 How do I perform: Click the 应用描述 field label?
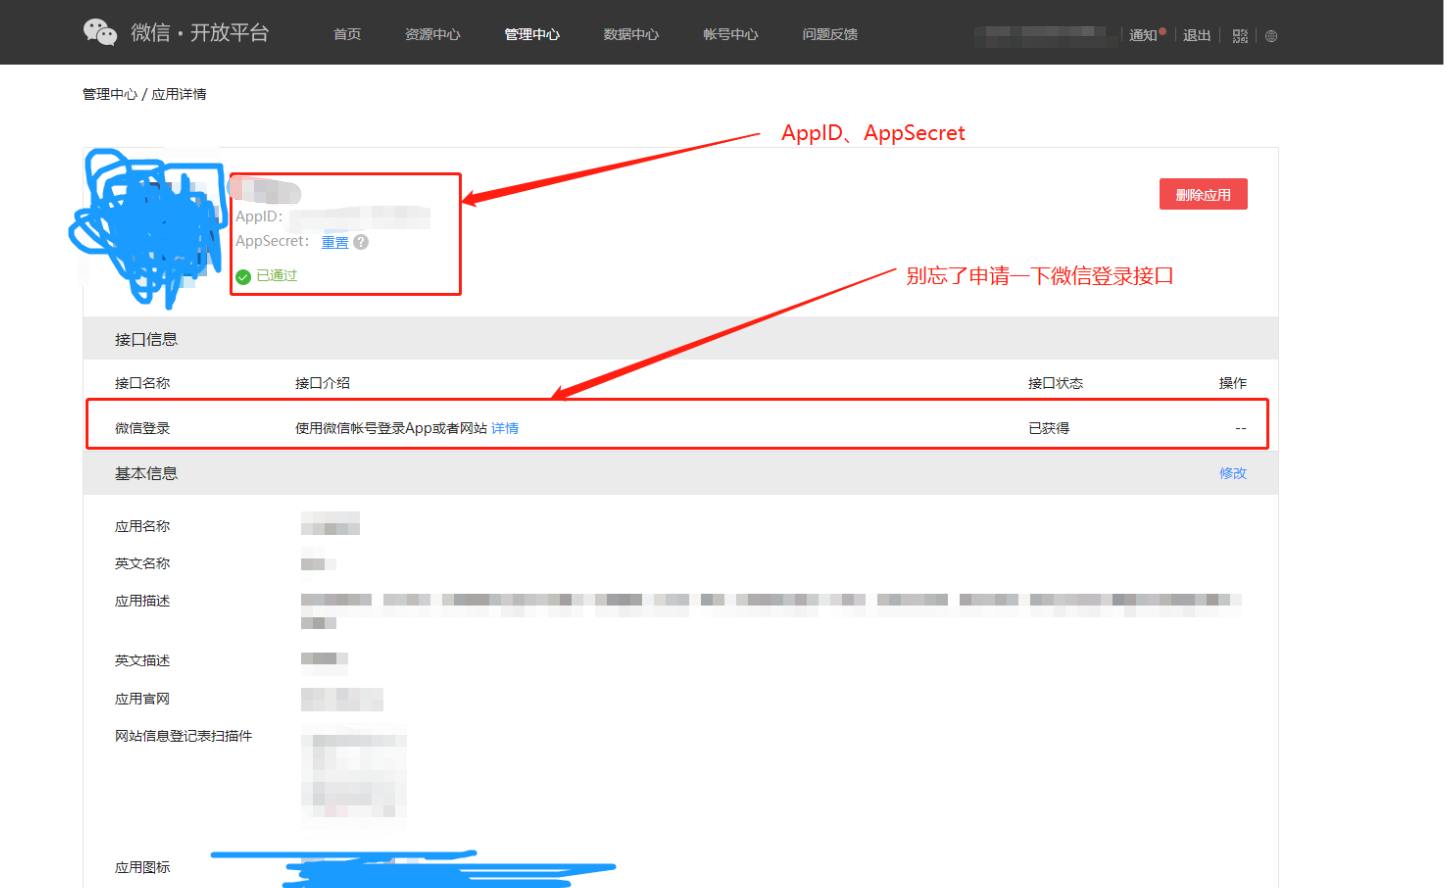142,601
